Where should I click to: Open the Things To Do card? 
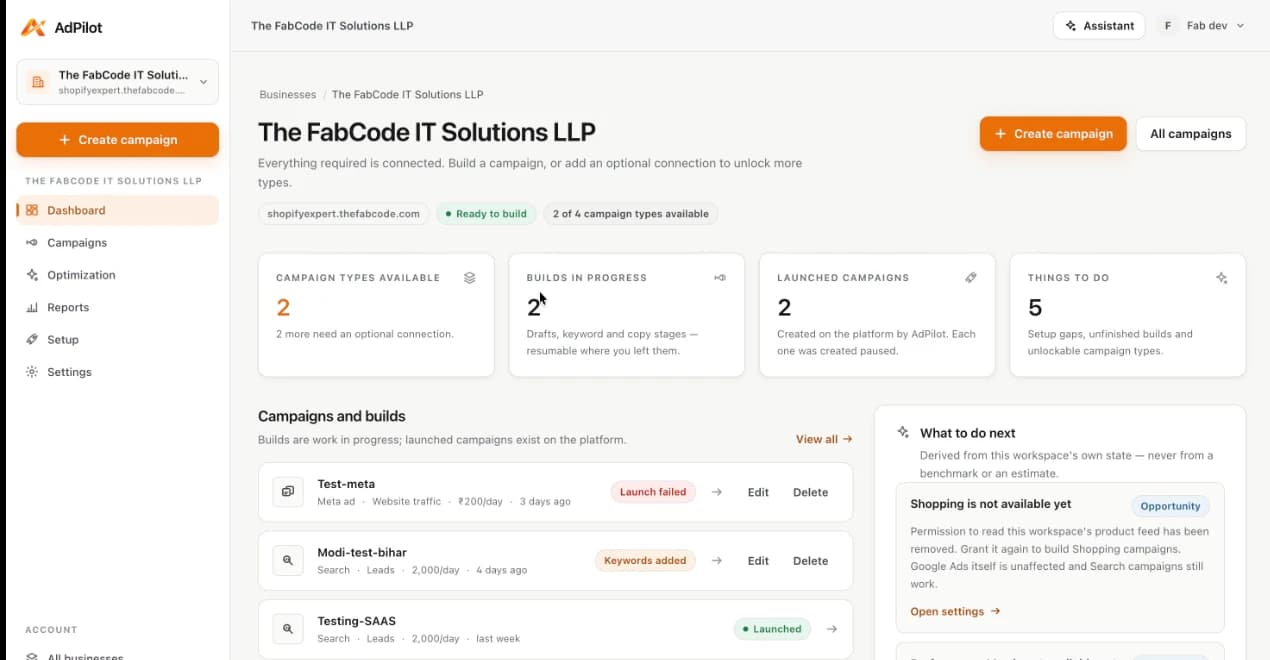pos(1128,315)
